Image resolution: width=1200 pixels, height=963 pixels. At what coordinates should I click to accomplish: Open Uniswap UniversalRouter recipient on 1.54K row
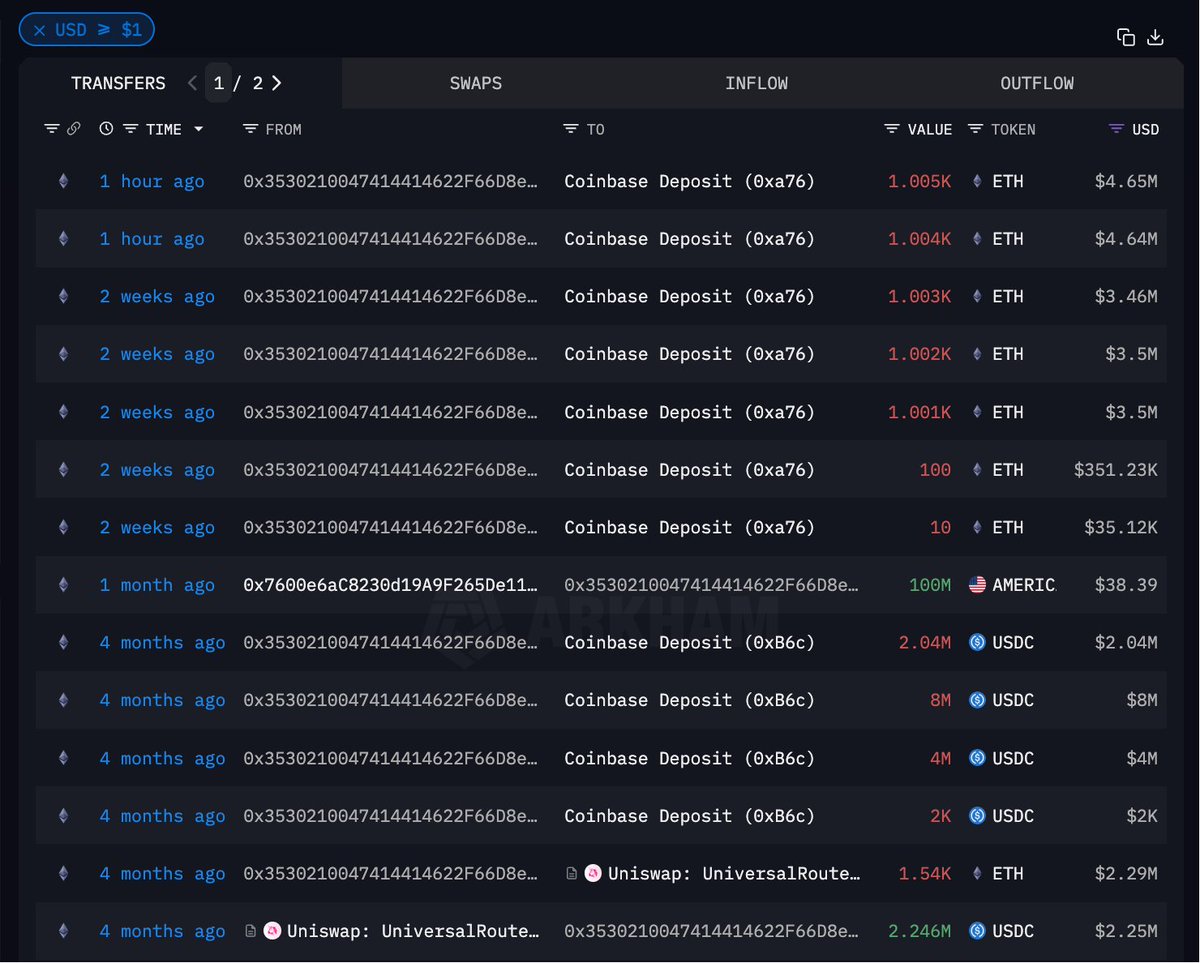(734, 873)
